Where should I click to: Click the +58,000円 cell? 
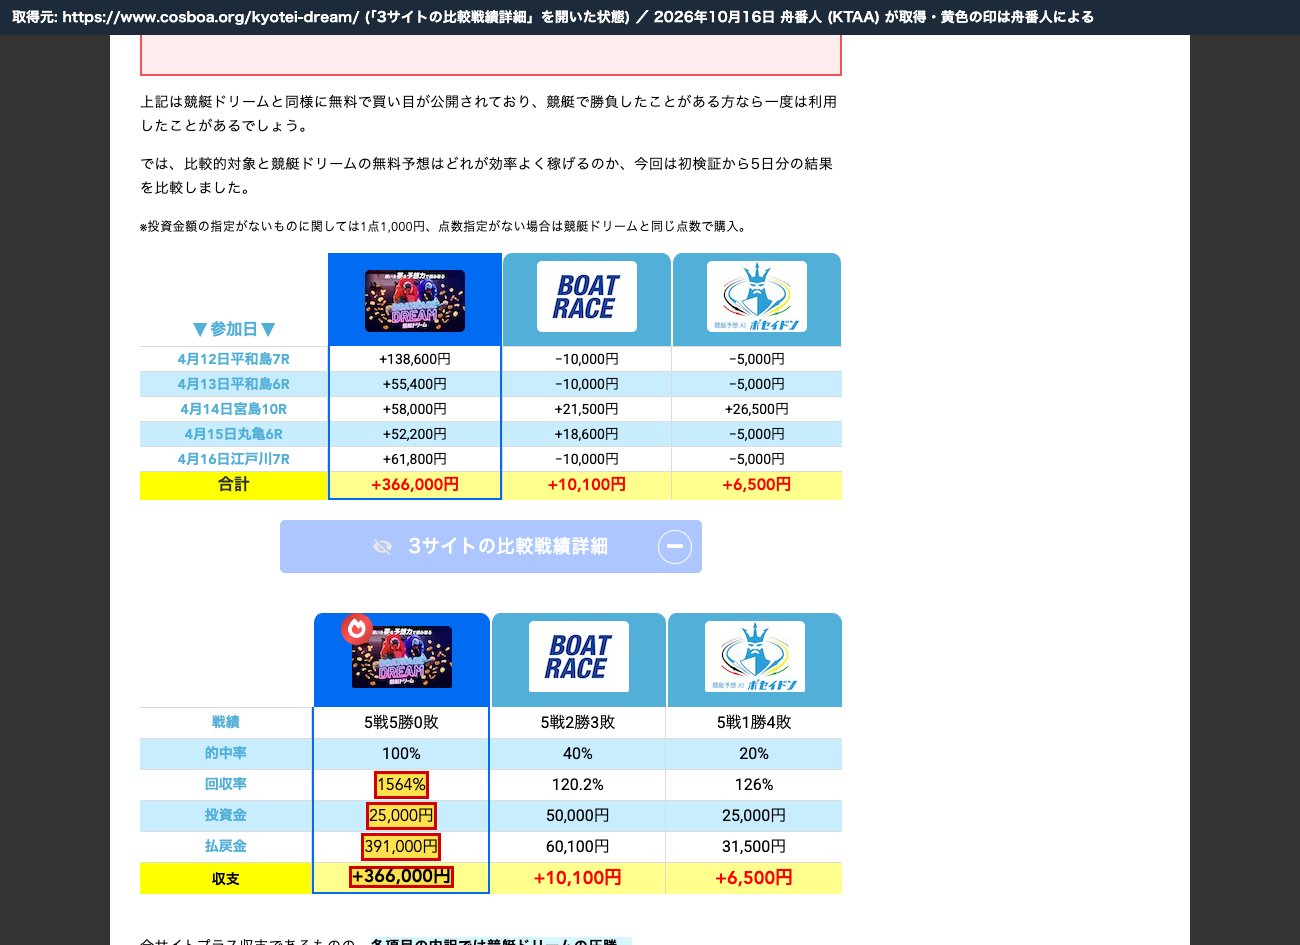click(x=415, y=409)
